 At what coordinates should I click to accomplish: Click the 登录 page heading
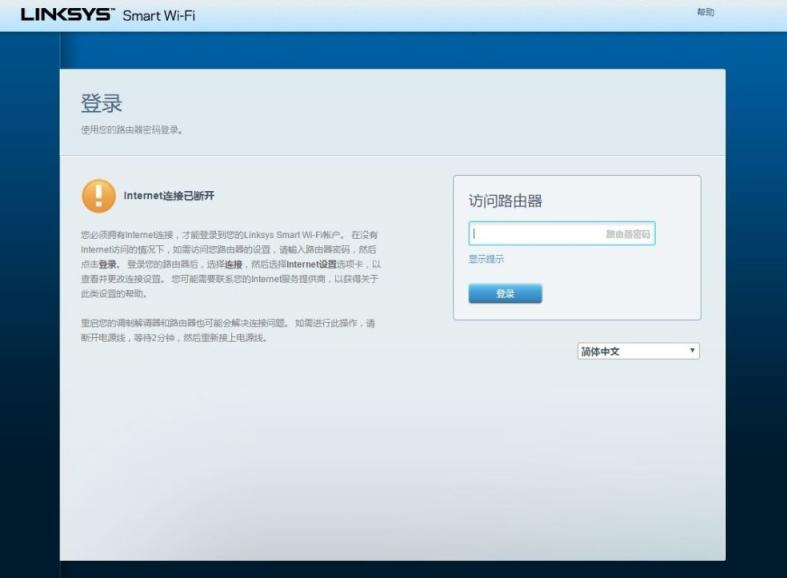click(101, 103)
